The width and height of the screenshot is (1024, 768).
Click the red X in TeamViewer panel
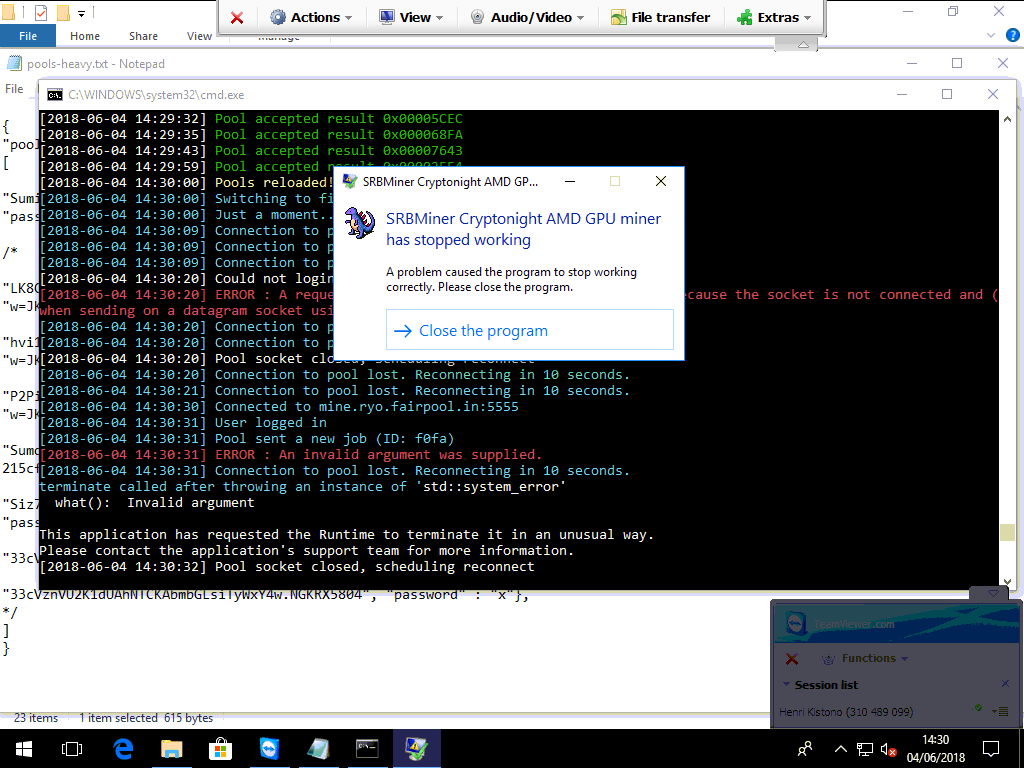click(x=792, y=658)
